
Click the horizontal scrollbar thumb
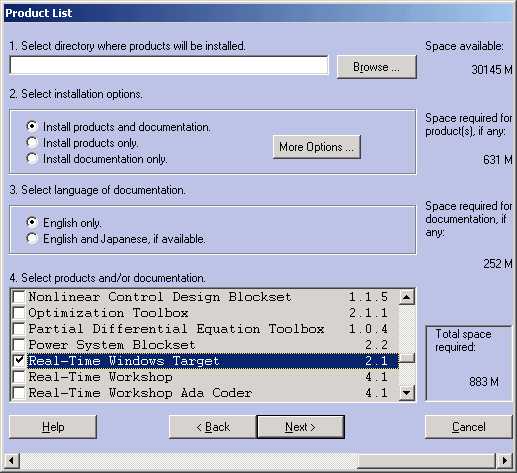(427, 461)
